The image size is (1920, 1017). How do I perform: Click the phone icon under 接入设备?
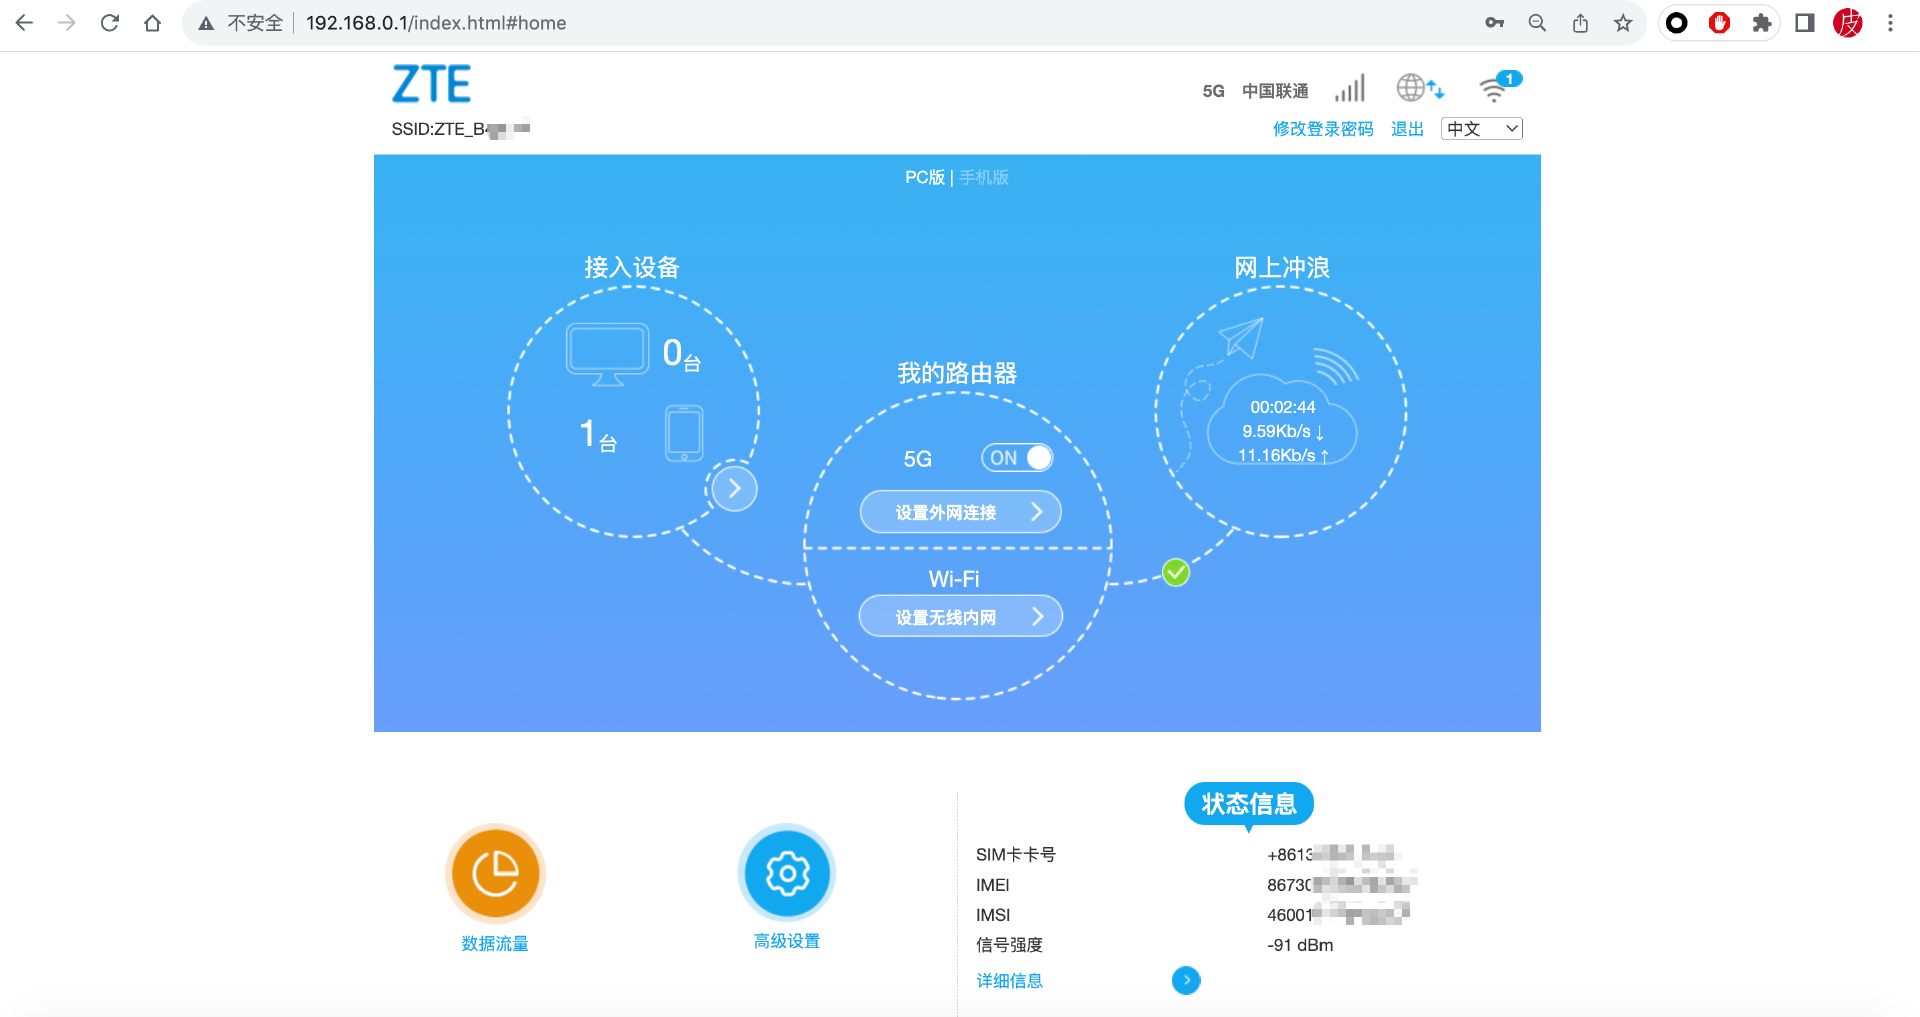[x=683, y=432]
